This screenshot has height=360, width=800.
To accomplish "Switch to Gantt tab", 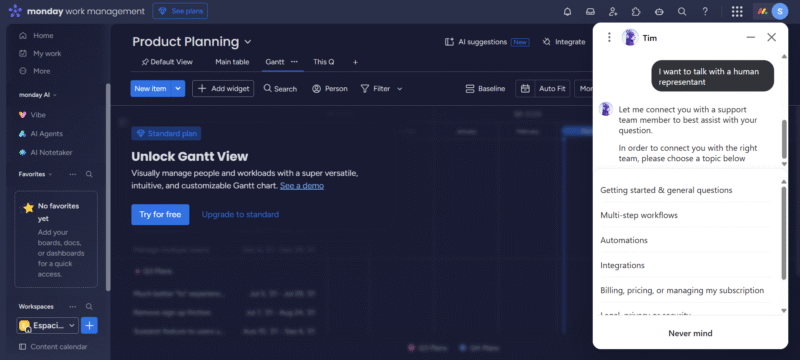I will pyautogui.click(x=274, y=62).
